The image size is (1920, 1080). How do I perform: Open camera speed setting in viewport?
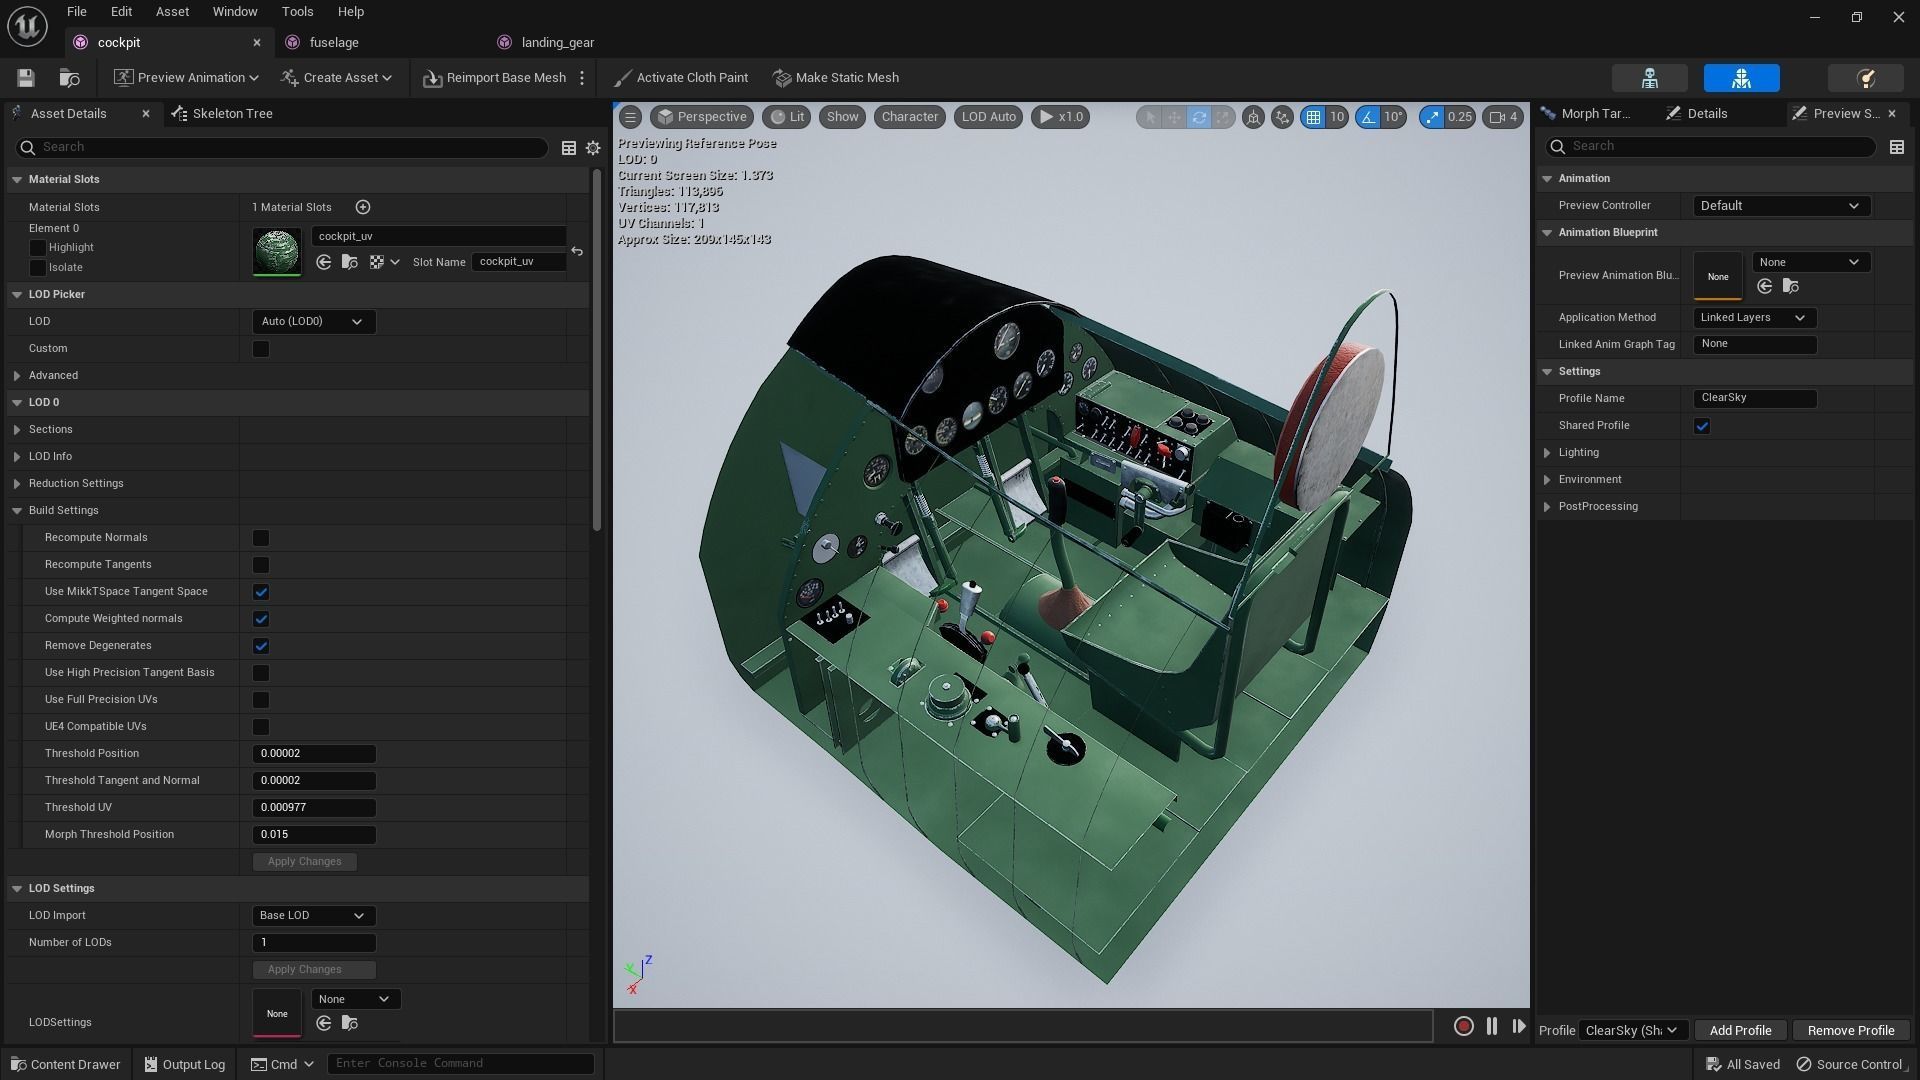point(1503,117)
